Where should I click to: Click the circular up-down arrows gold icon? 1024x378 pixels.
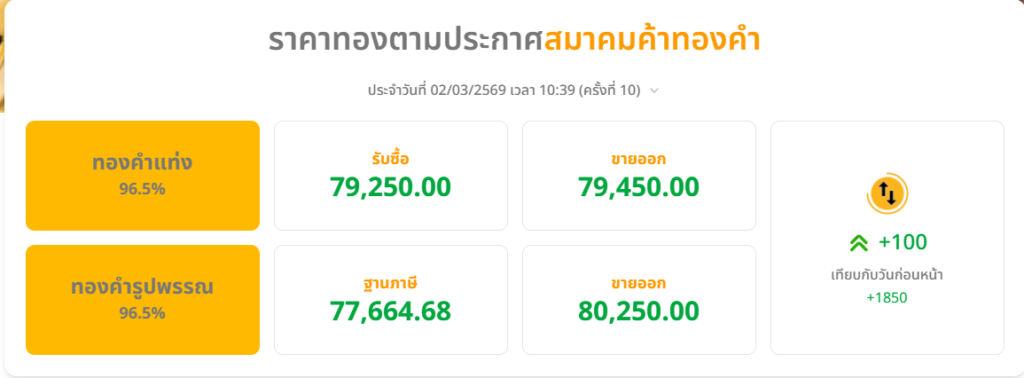pyautogui.click(x=887, y=193)
